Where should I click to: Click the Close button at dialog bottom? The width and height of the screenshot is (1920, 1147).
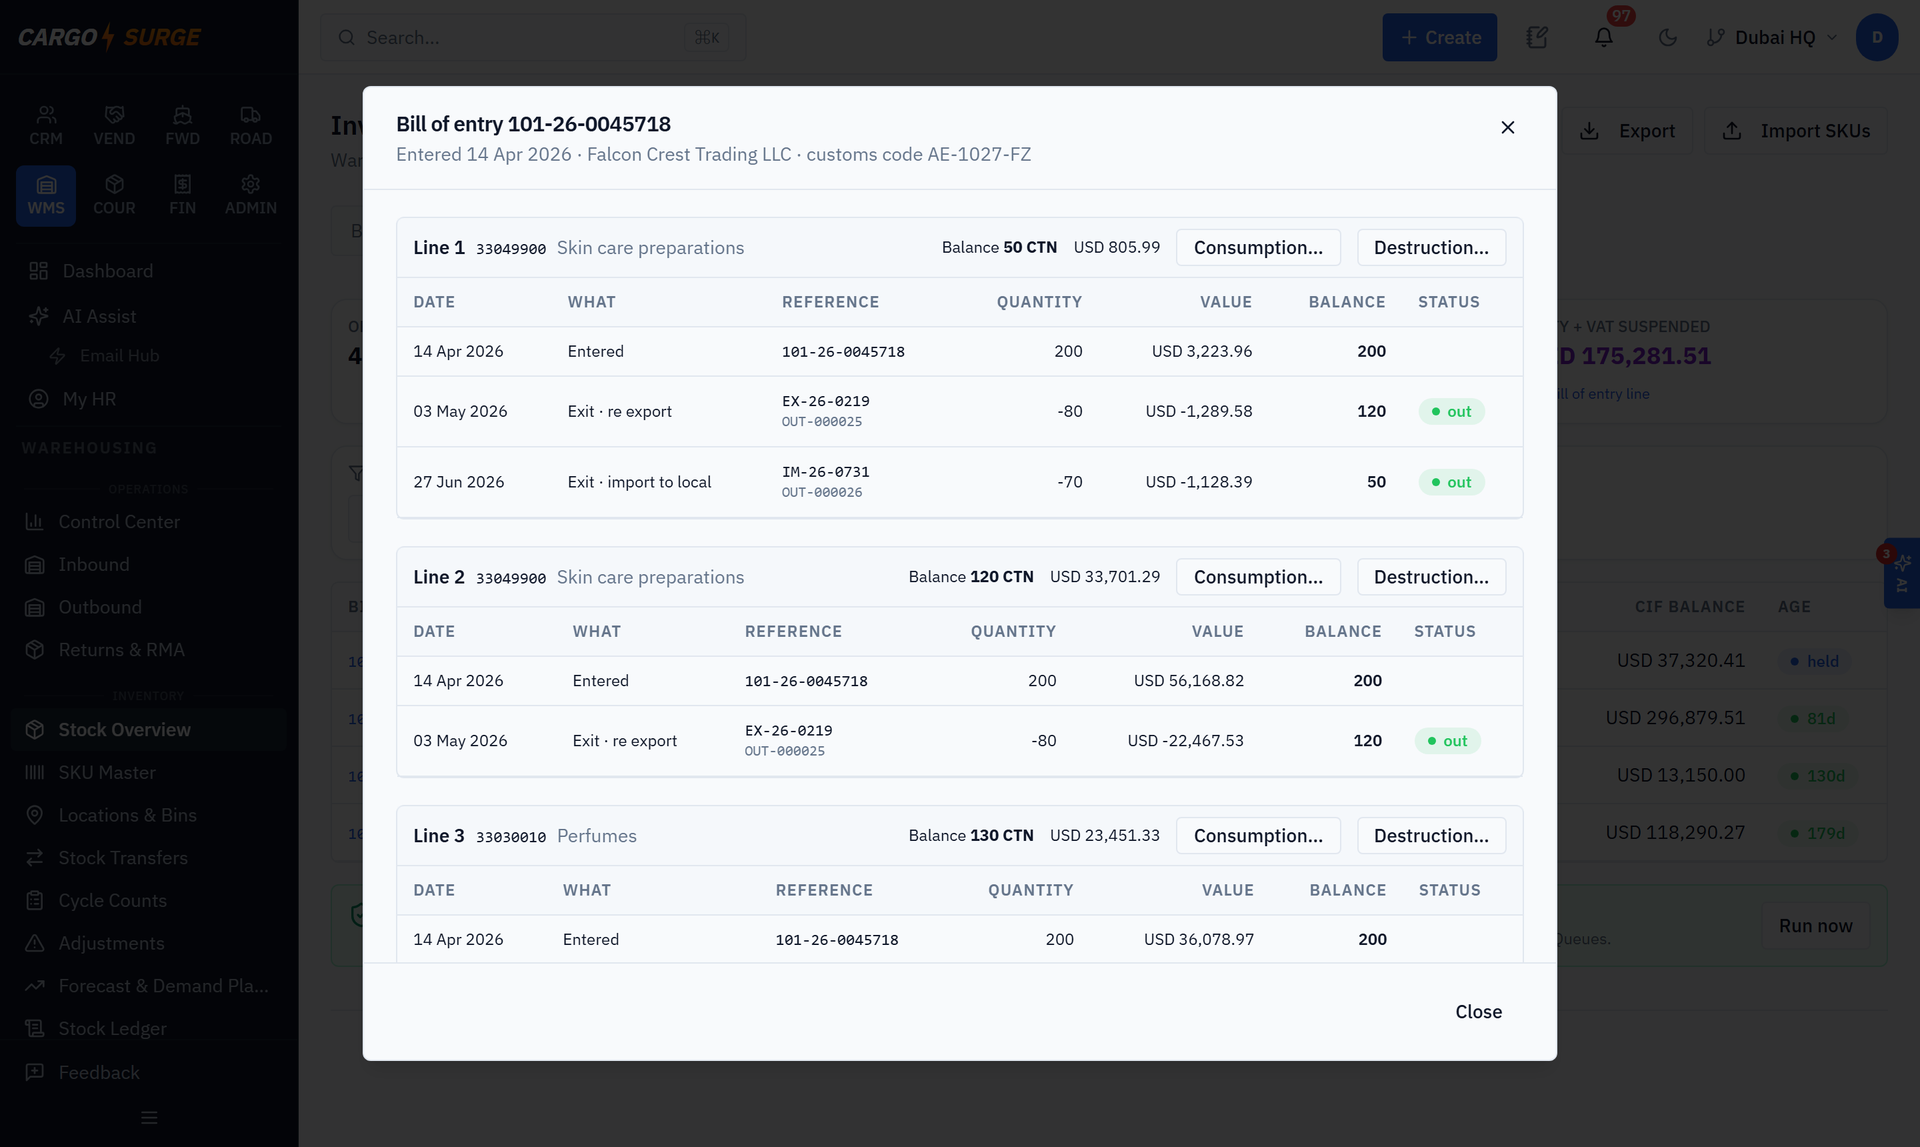1478,1012
